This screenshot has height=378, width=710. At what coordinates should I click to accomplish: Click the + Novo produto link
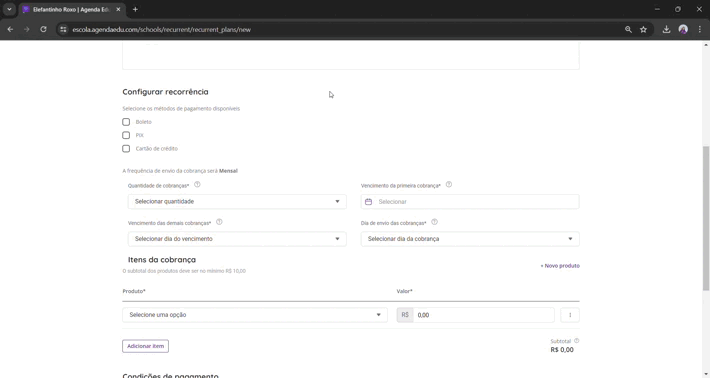560,266
